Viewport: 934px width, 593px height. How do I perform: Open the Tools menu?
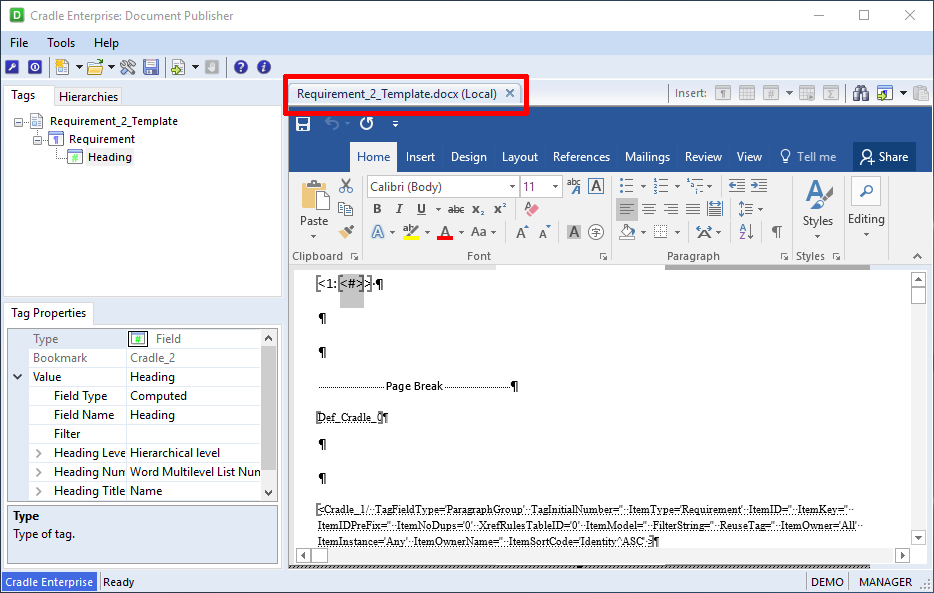(x=61, y=43)
